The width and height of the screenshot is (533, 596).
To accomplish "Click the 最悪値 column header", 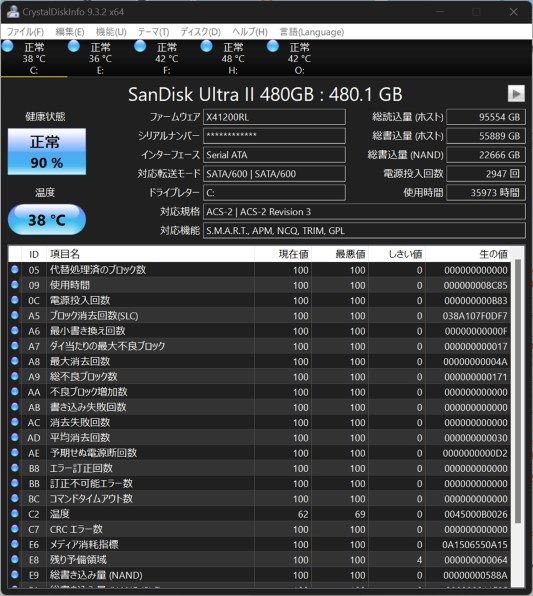I will pyautogui.click(x=340, y=254).
